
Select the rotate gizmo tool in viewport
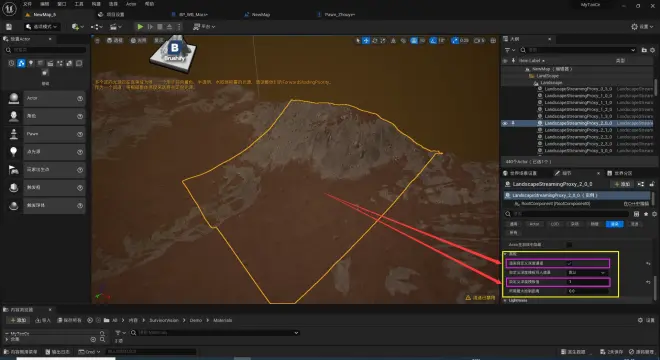tap(375, 40)
